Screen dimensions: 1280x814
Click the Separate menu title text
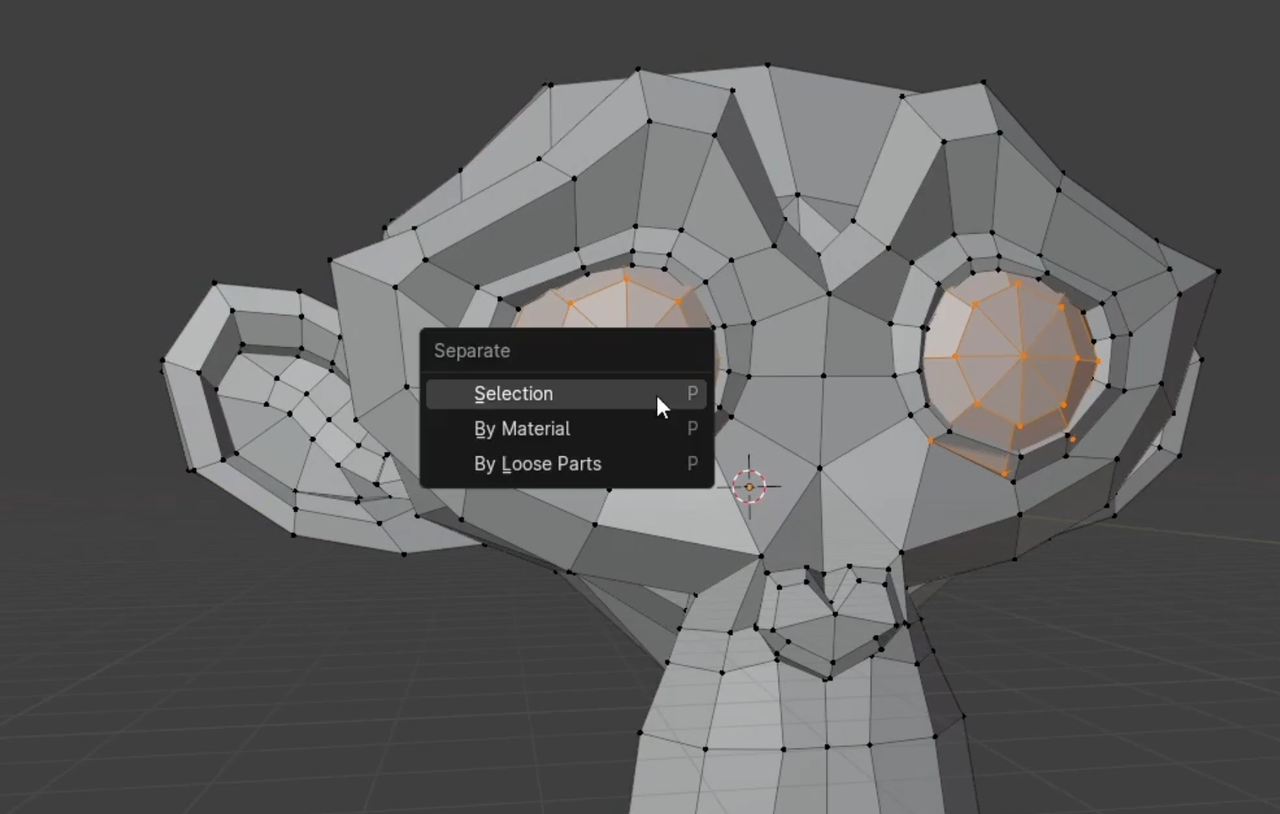tap(472, 351)
